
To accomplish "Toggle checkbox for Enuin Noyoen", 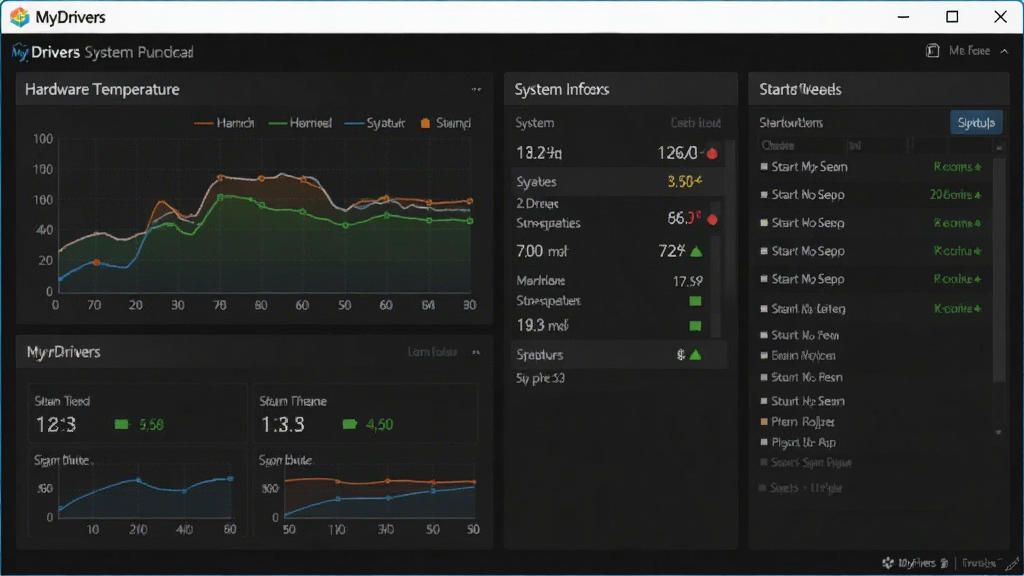I will click(x=764, y=356).
